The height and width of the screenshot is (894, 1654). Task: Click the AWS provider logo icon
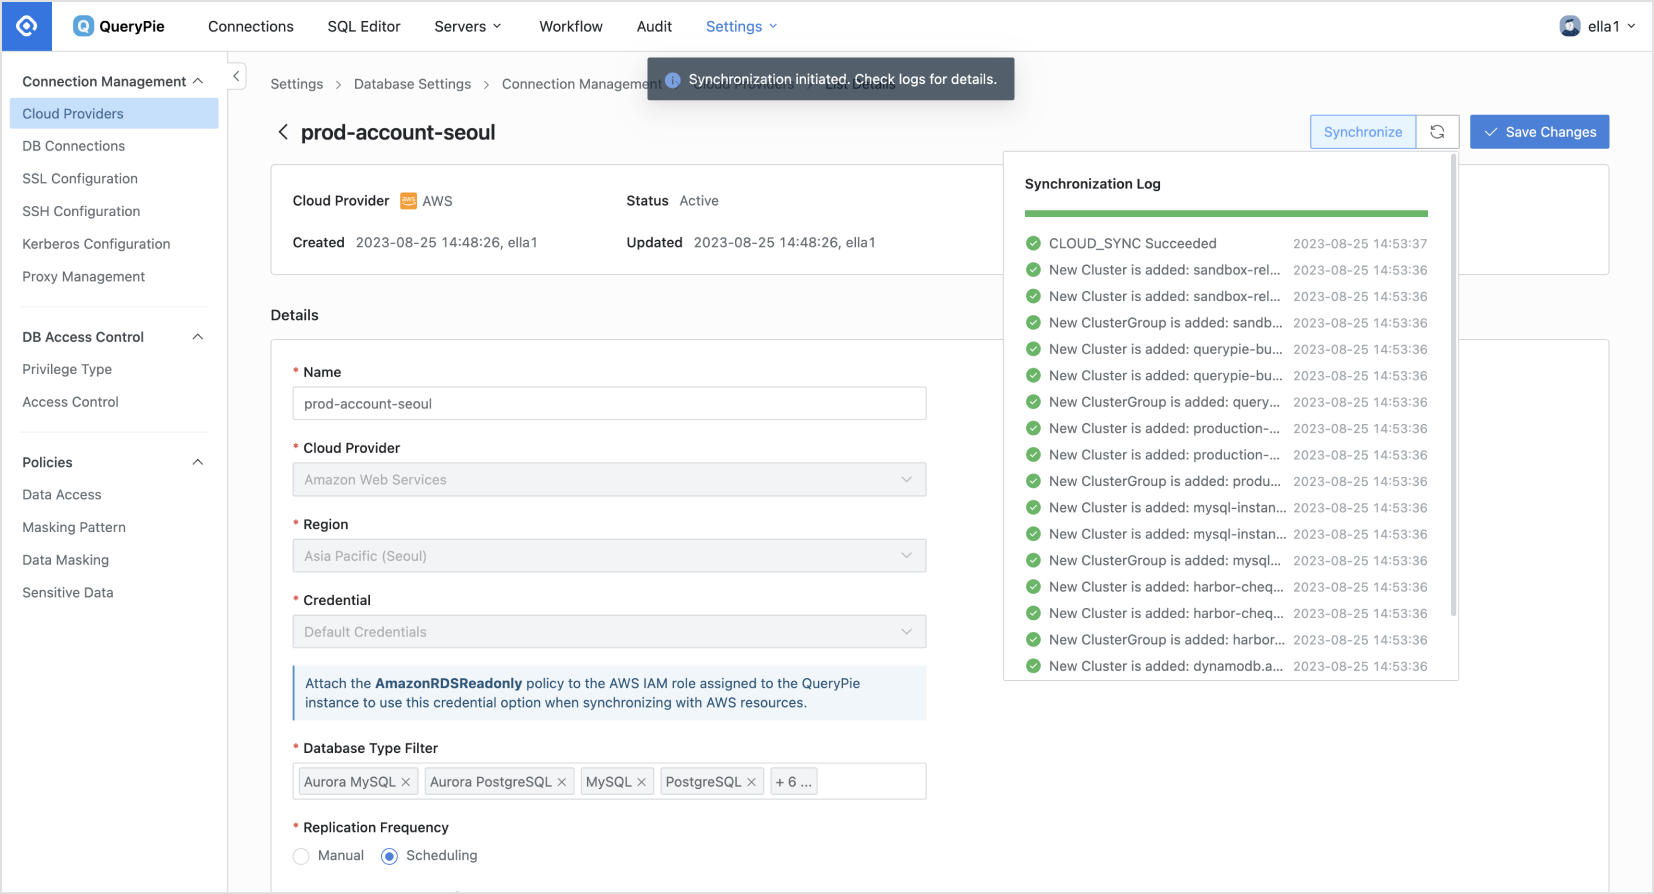coord(408,201)
